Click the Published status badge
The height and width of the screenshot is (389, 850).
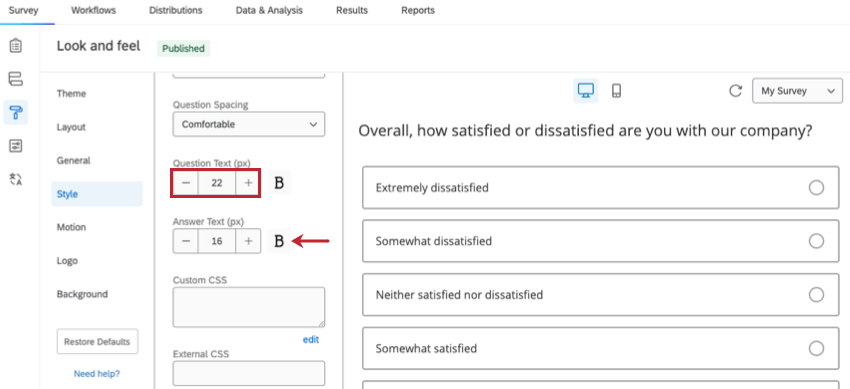coord(183,48)
